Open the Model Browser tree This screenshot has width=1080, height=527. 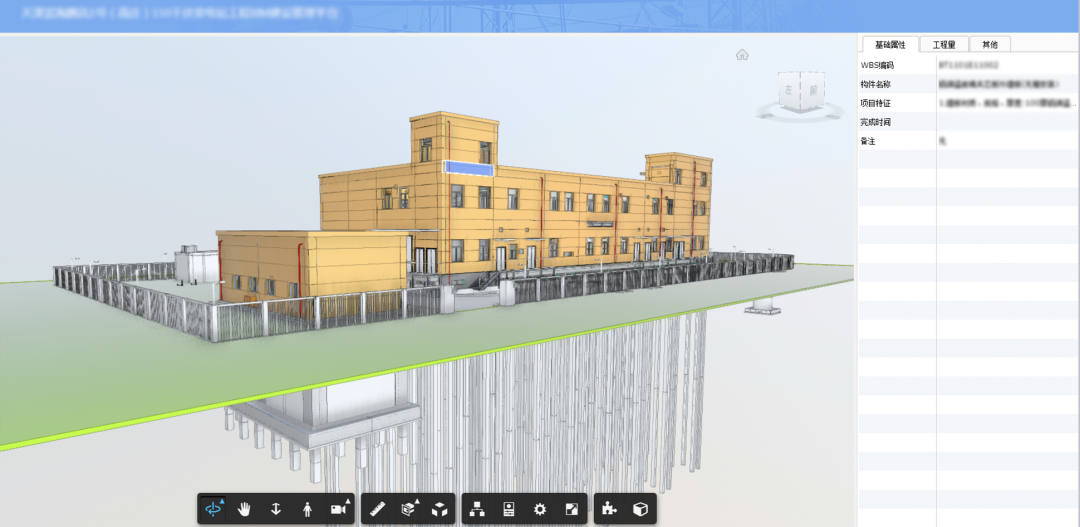[477, 509]
